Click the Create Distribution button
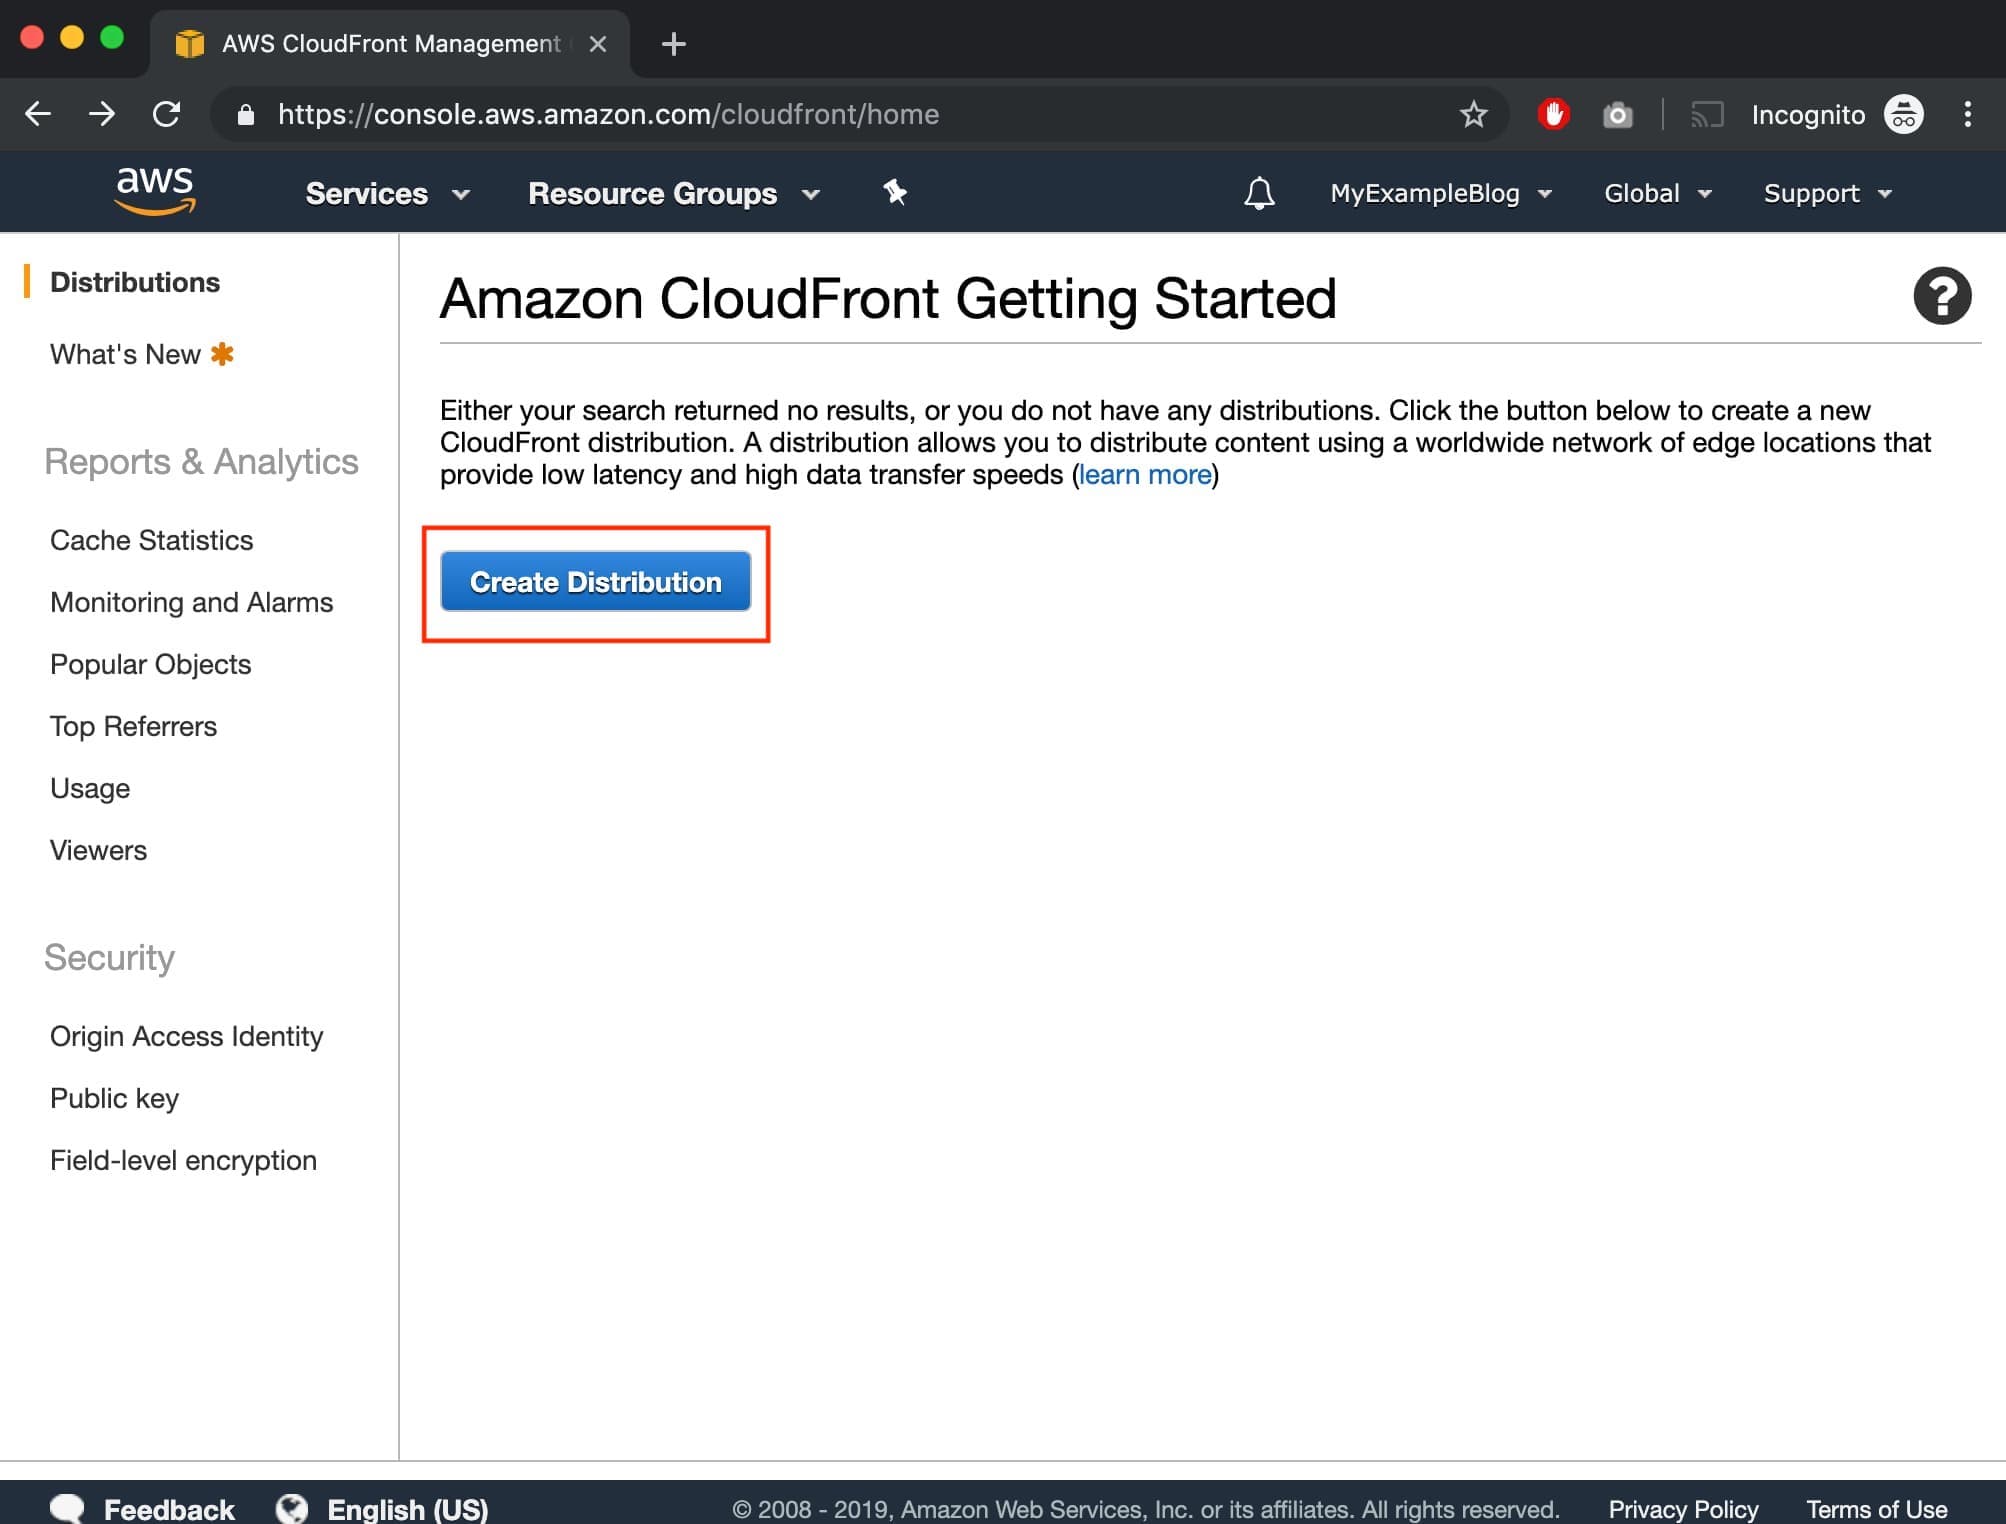 point(594,580)
